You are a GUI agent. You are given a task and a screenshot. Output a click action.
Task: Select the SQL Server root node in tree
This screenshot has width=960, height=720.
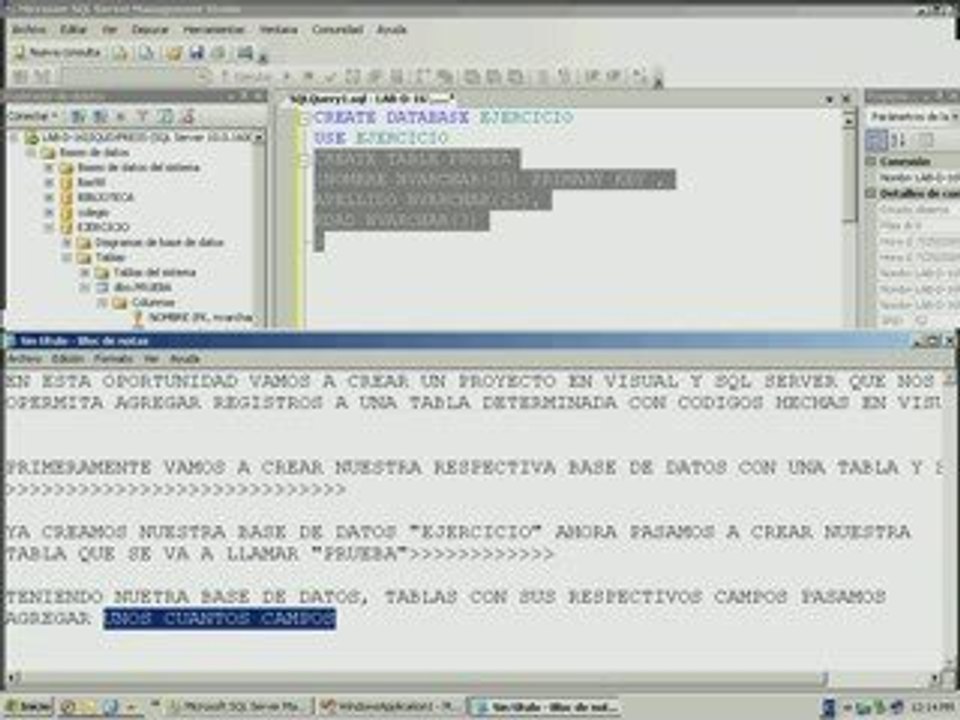pos(146,137)
